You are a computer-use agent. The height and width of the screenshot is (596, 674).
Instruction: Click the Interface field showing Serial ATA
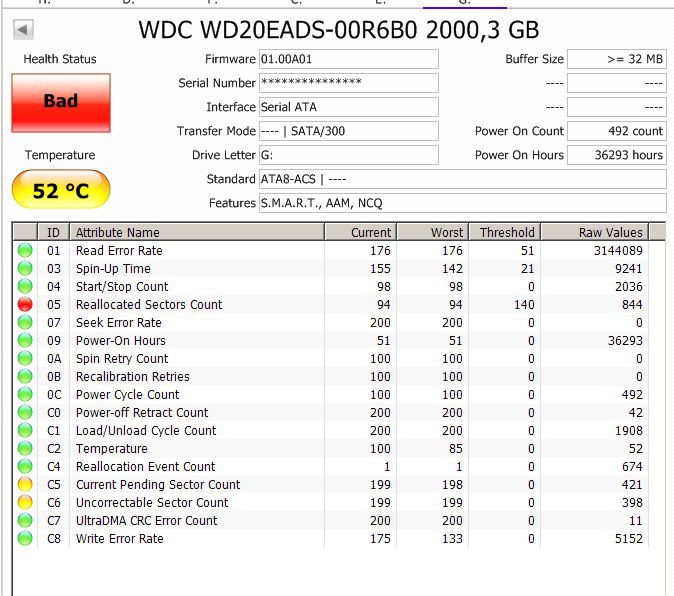point(349,107)
